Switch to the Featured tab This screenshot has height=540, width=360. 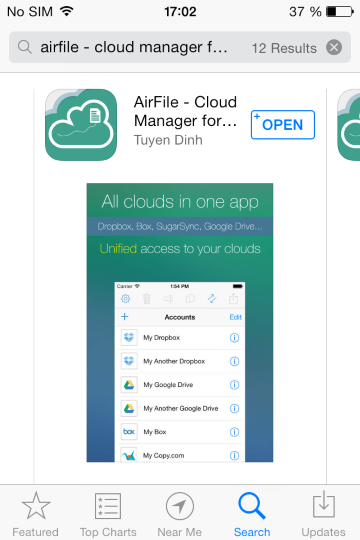(35, 514)
